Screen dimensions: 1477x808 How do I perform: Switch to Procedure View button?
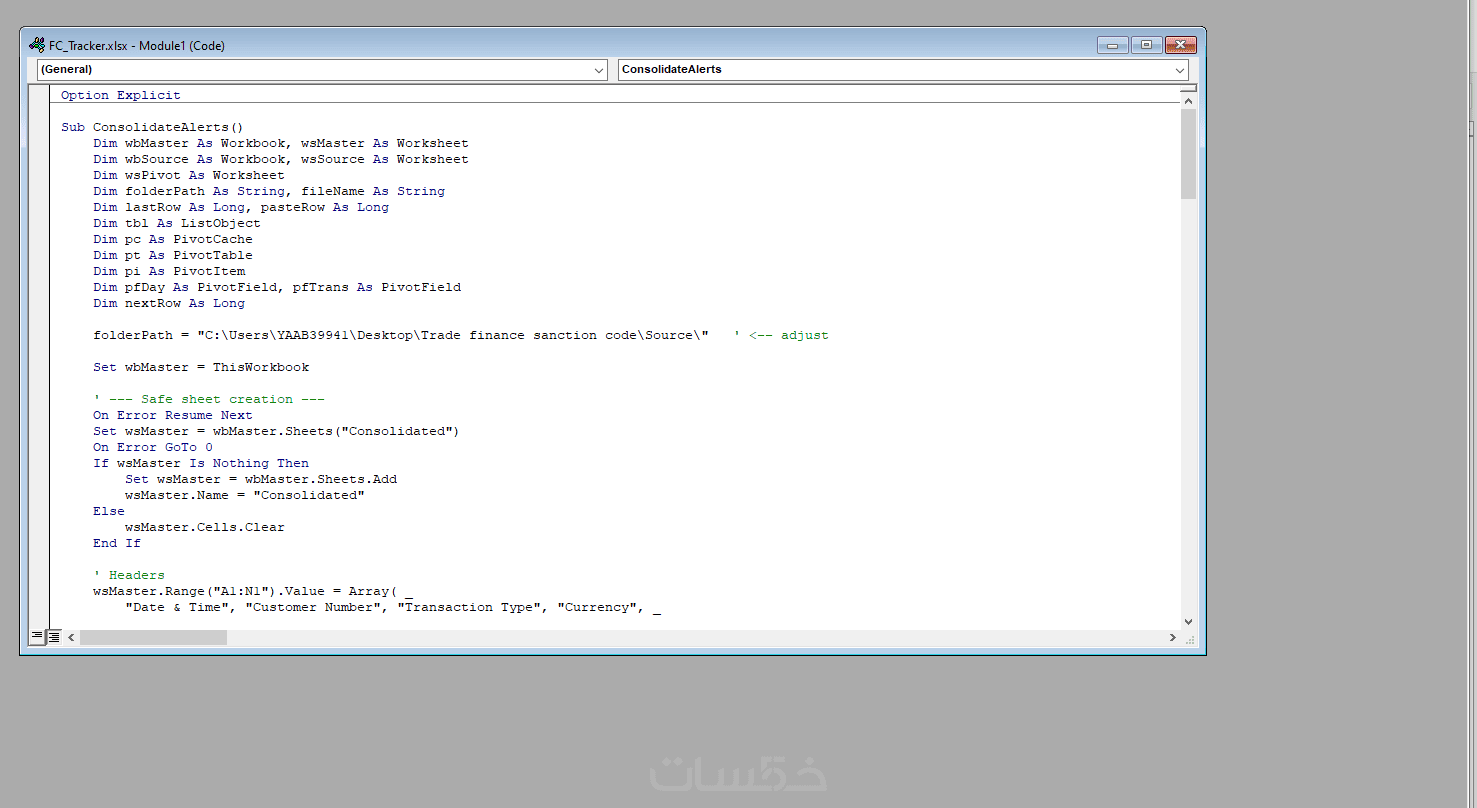click(37, 636)
